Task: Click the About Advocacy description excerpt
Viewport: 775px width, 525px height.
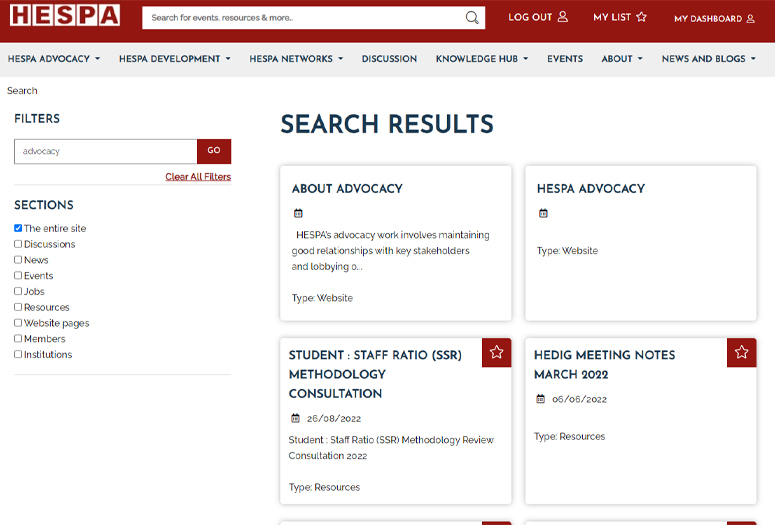Action: click(390, 251)
